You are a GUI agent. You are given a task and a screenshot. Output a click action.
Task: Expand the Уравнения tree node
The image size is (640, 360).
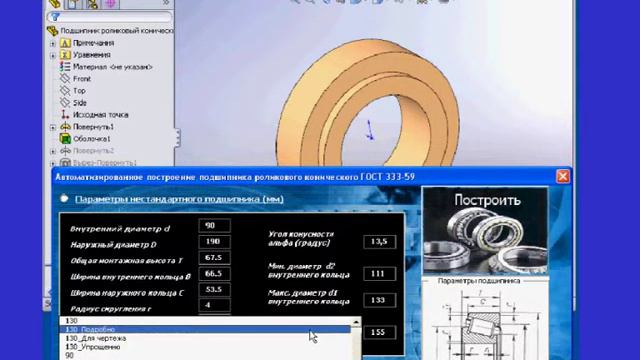tap(53, 55)
